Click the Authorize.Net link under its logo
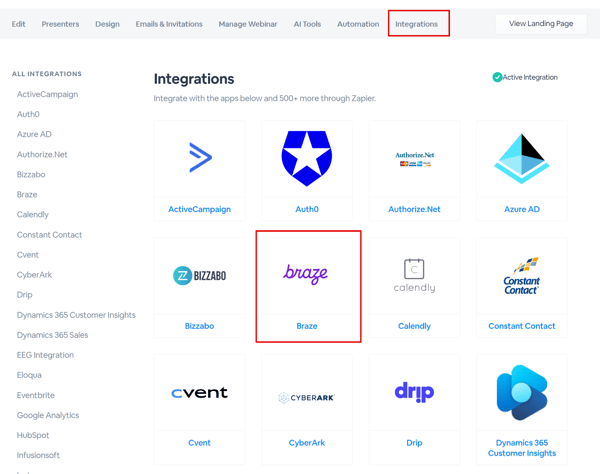Viewport: 600px width, 474px height. point(414,209)
